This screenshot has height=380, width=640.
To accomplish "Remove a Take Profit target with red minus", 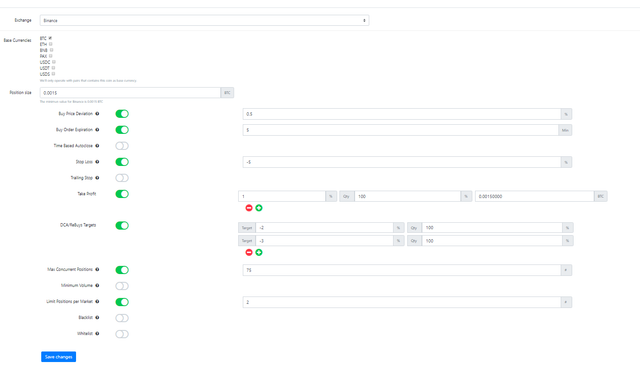I will click(x=249, y=208).
